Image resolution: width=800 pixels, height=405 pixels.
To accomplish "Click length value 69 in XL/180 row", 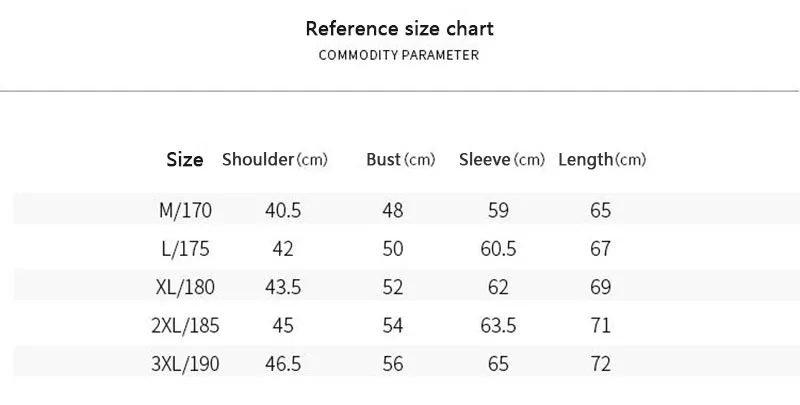I will point(601,287).
